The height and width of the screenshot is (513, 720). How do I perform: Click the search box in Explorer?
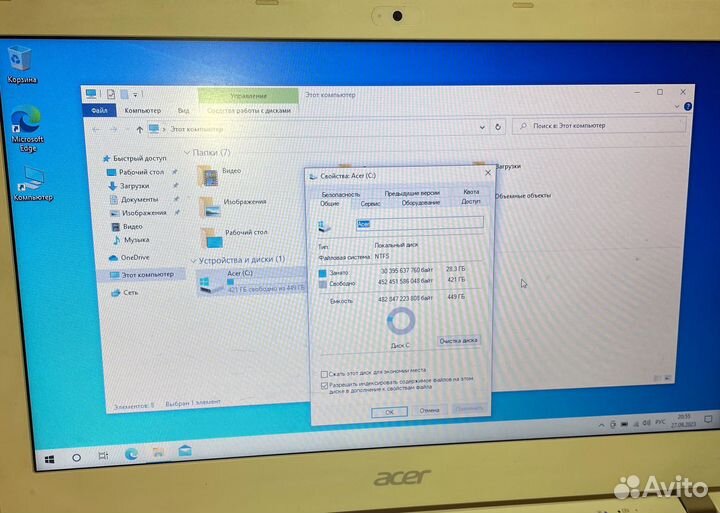point(599,125)
